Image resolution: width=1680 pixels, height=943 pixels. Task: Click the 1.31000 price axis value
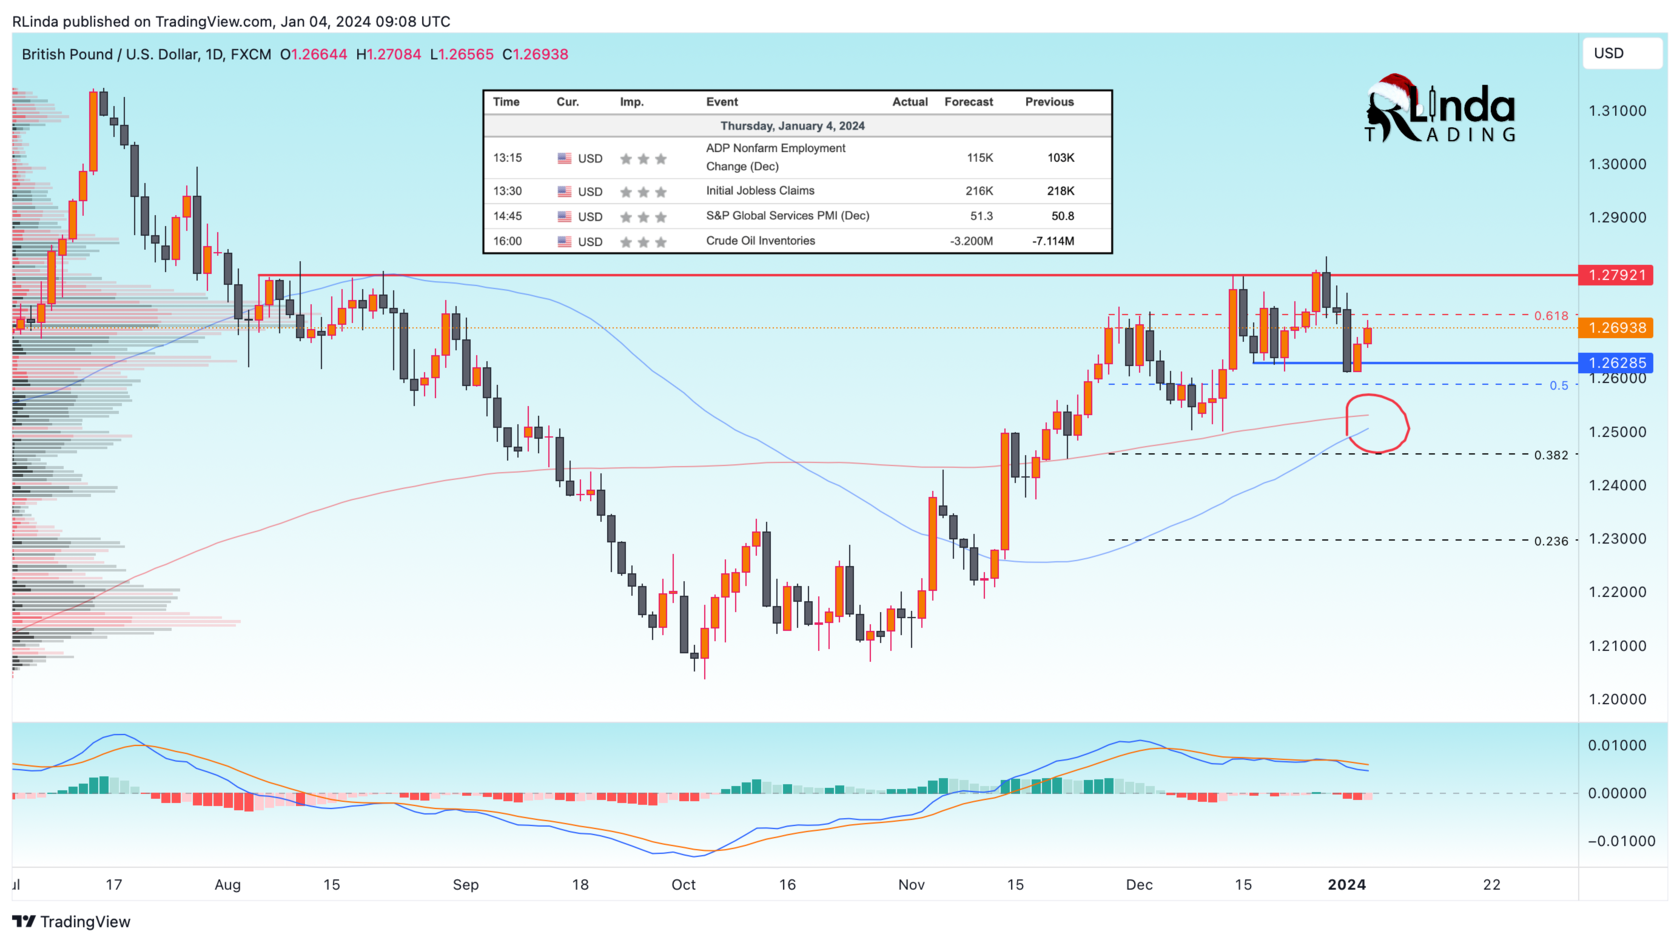click(x=1617, y=111)
